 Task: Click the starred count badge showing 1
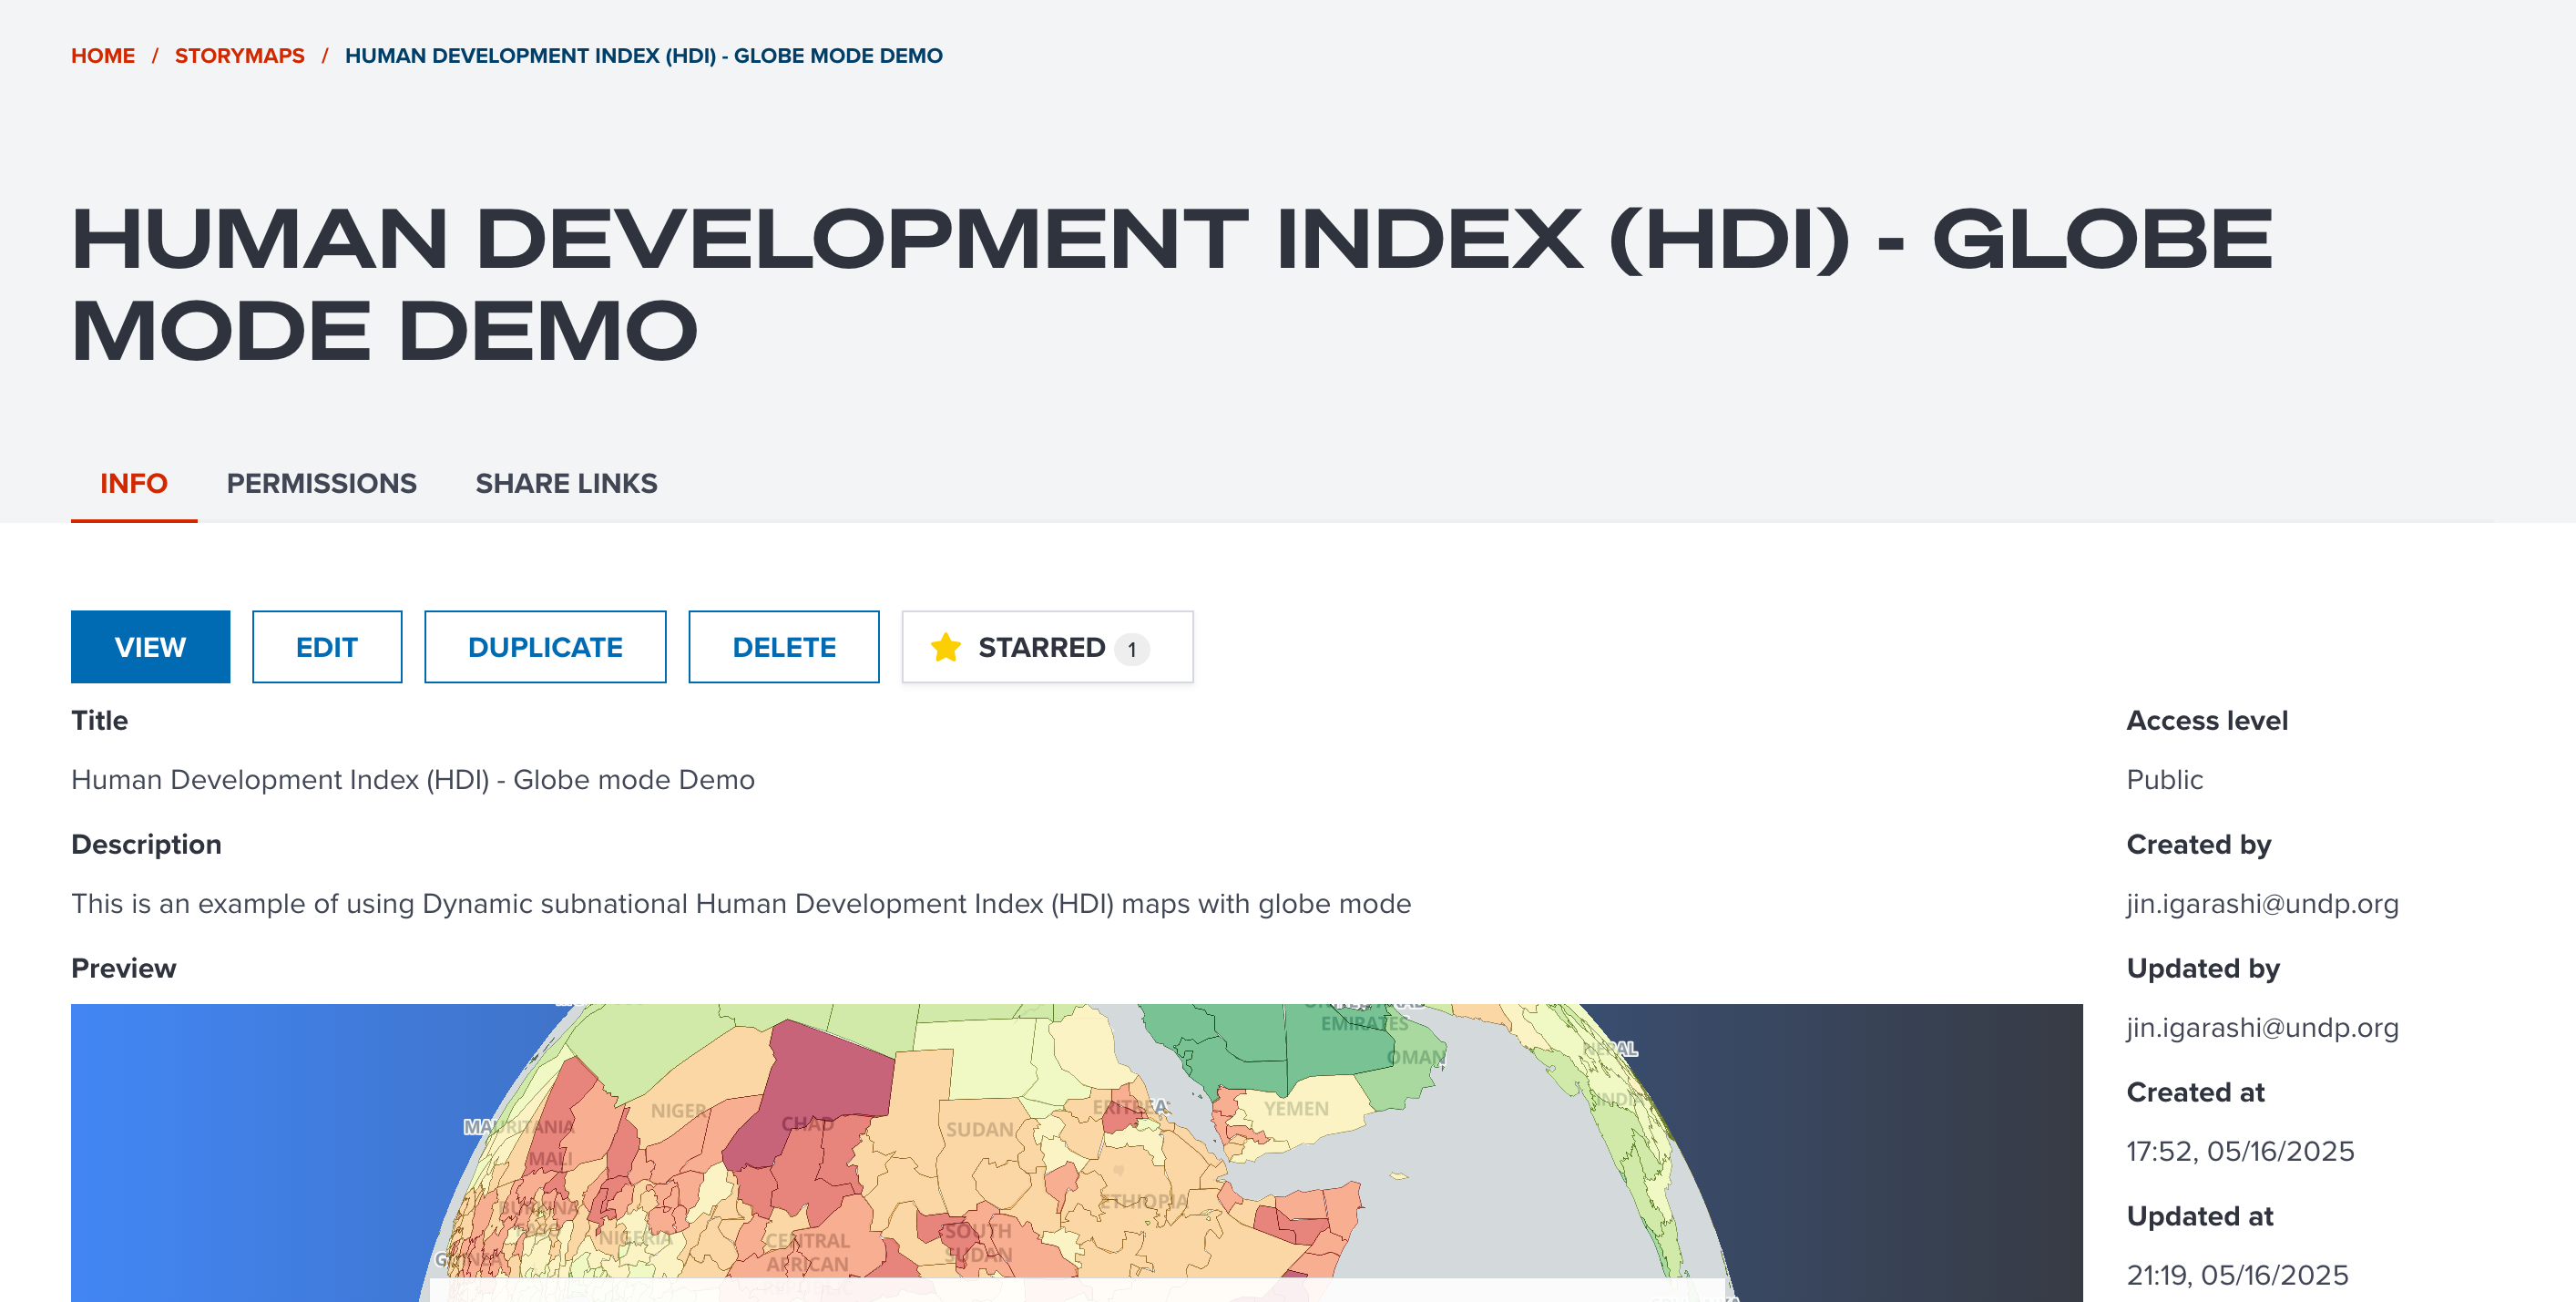click(x=1131, y=648)
